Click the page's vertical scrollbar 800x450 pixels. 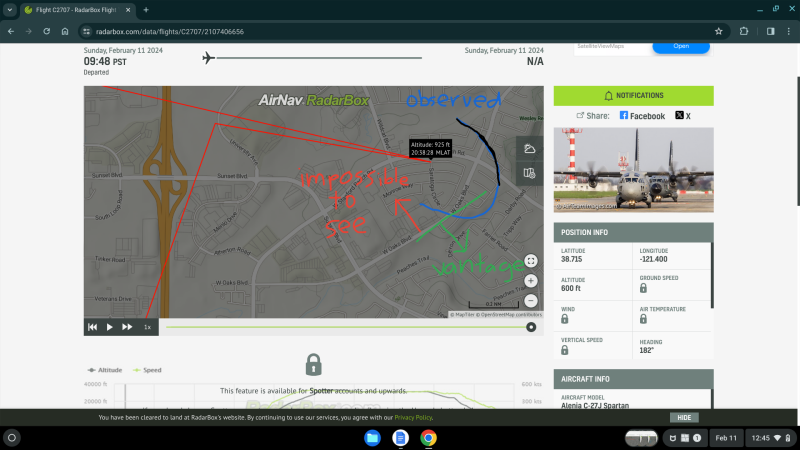tap(797, 141)
